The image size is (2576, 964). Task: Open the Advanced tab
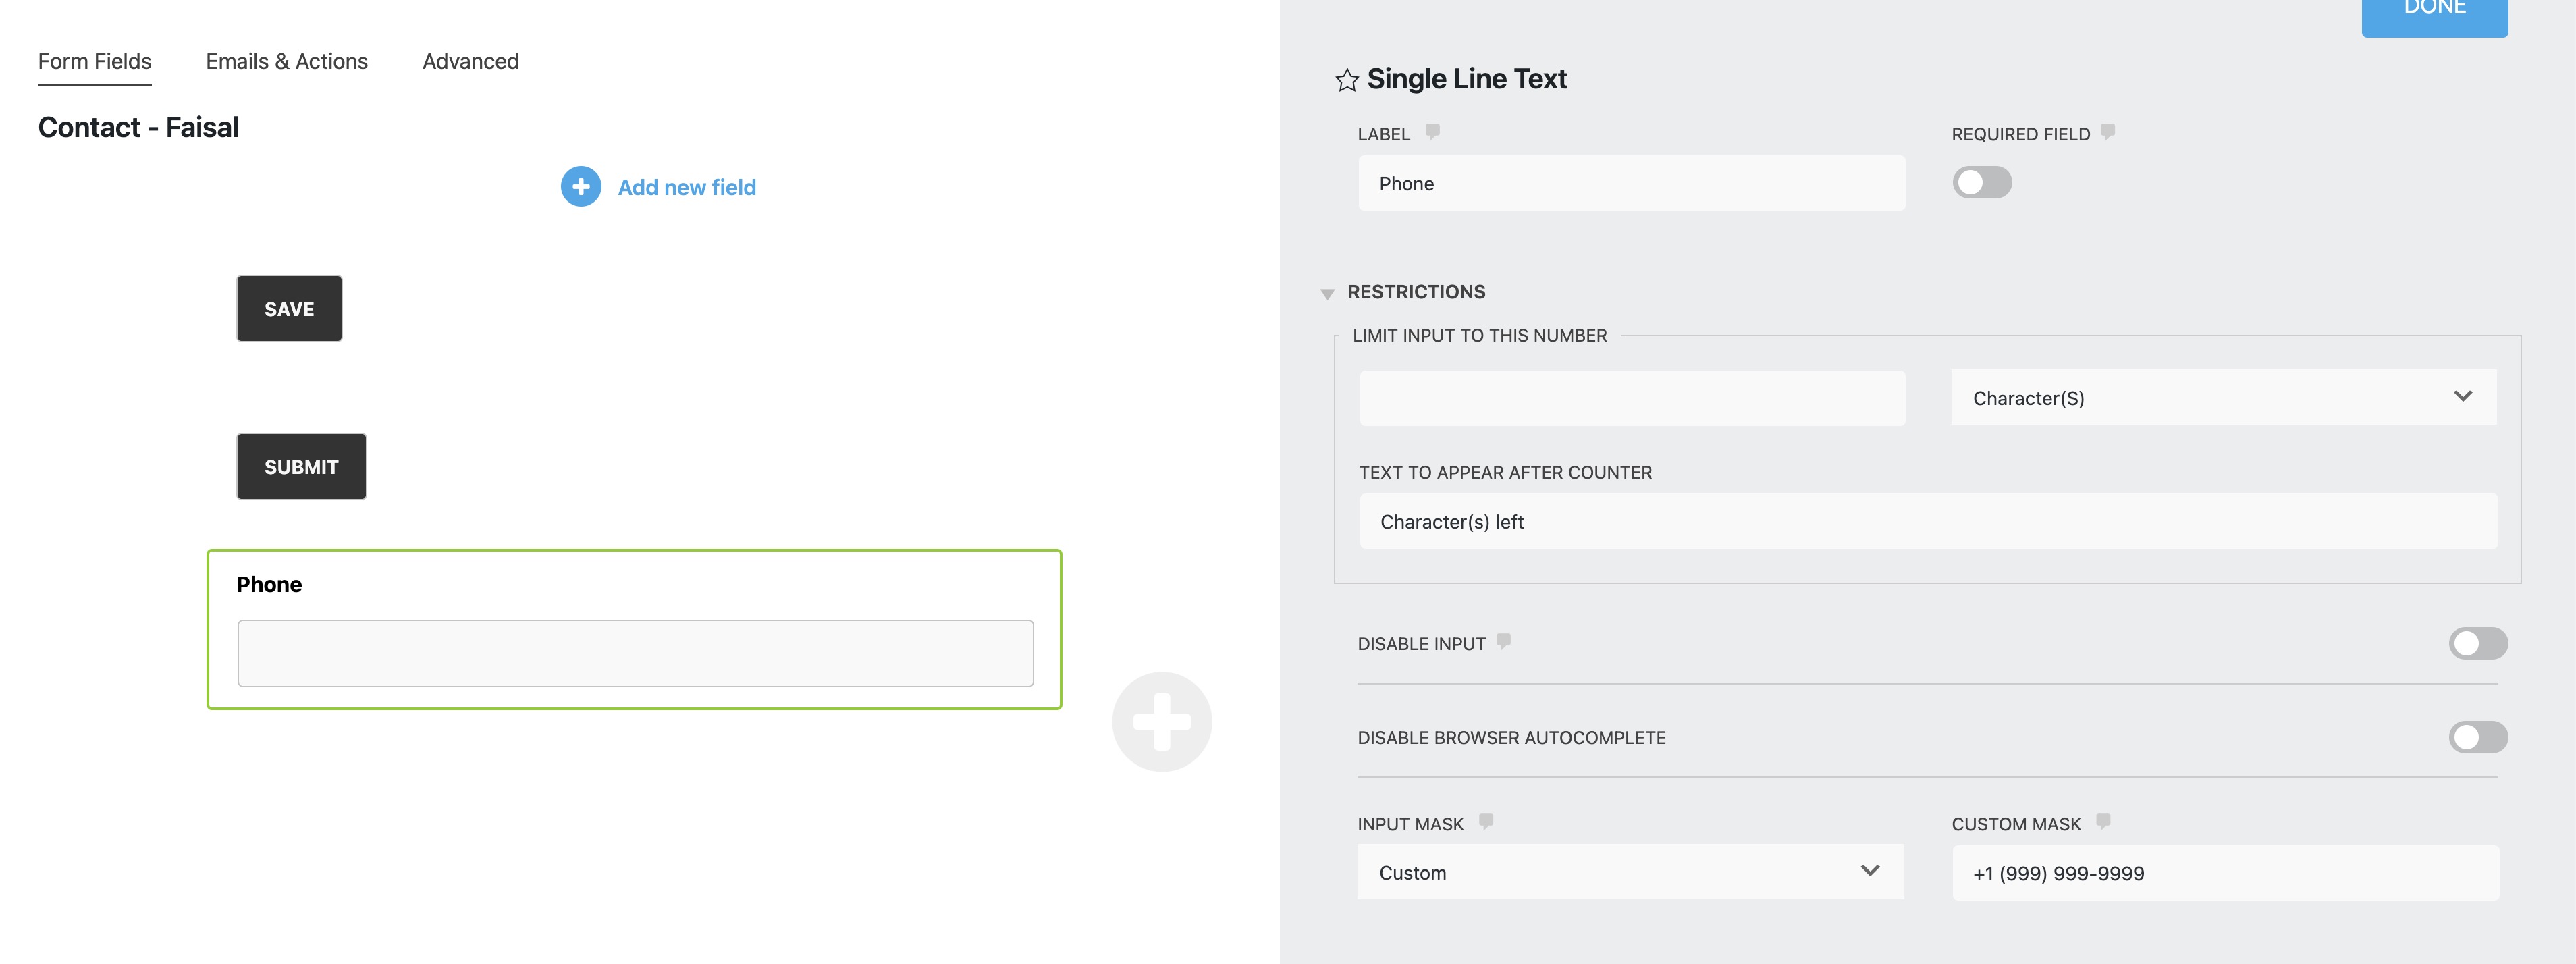tap(470, 61)
